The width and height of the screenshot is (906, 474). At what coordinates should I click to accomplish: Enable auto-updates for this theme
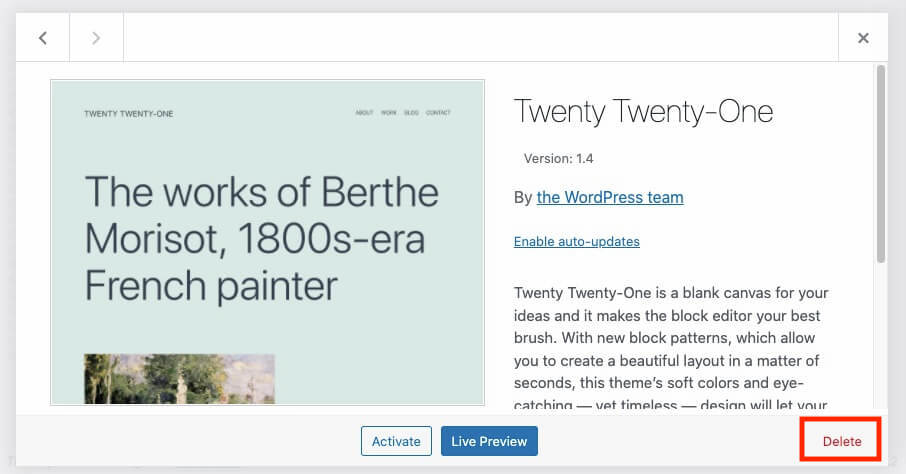pyautogui.click(x=576, y=241)
